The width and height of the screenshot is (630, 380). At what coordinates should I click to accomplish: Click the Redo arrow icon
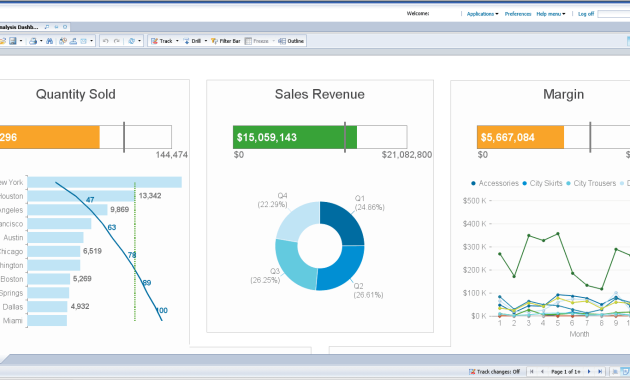coord(117,41)
